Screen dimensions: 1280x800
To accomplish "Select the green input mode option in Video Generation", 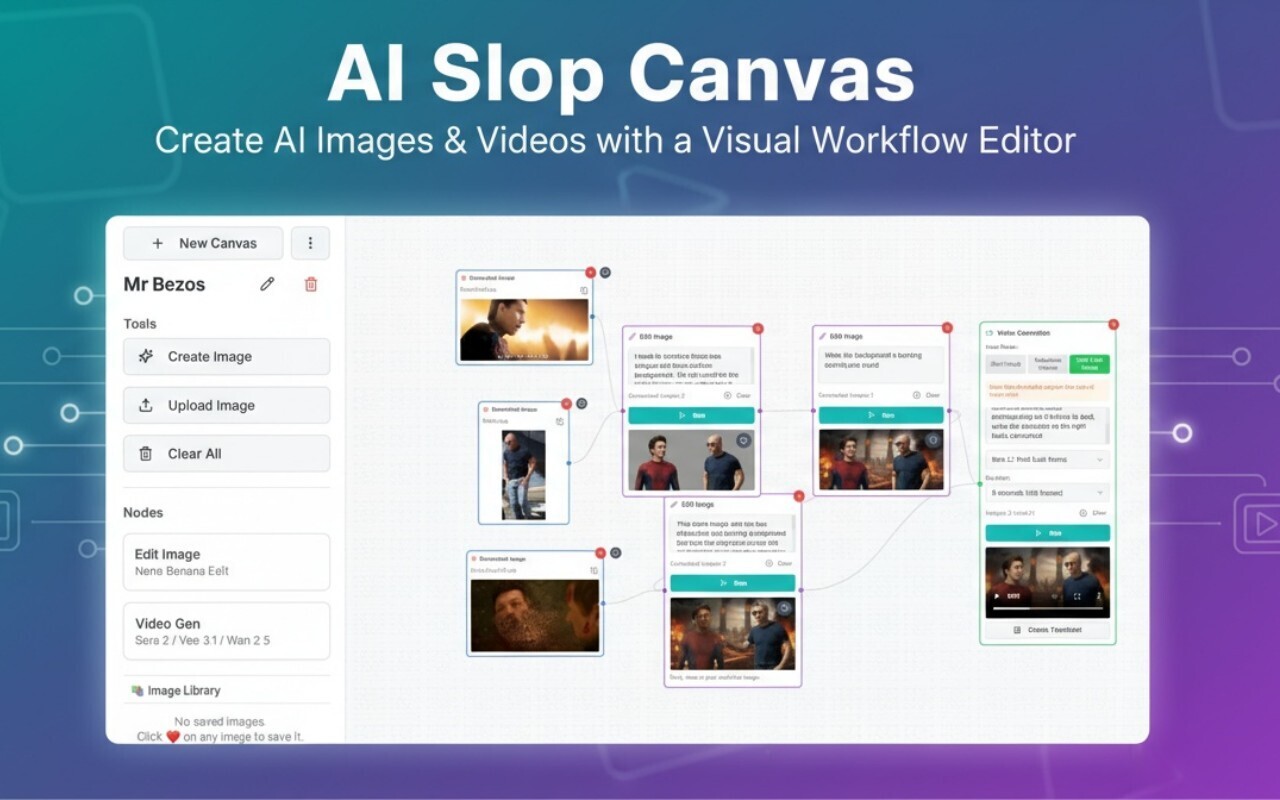I will [1090, 364].
